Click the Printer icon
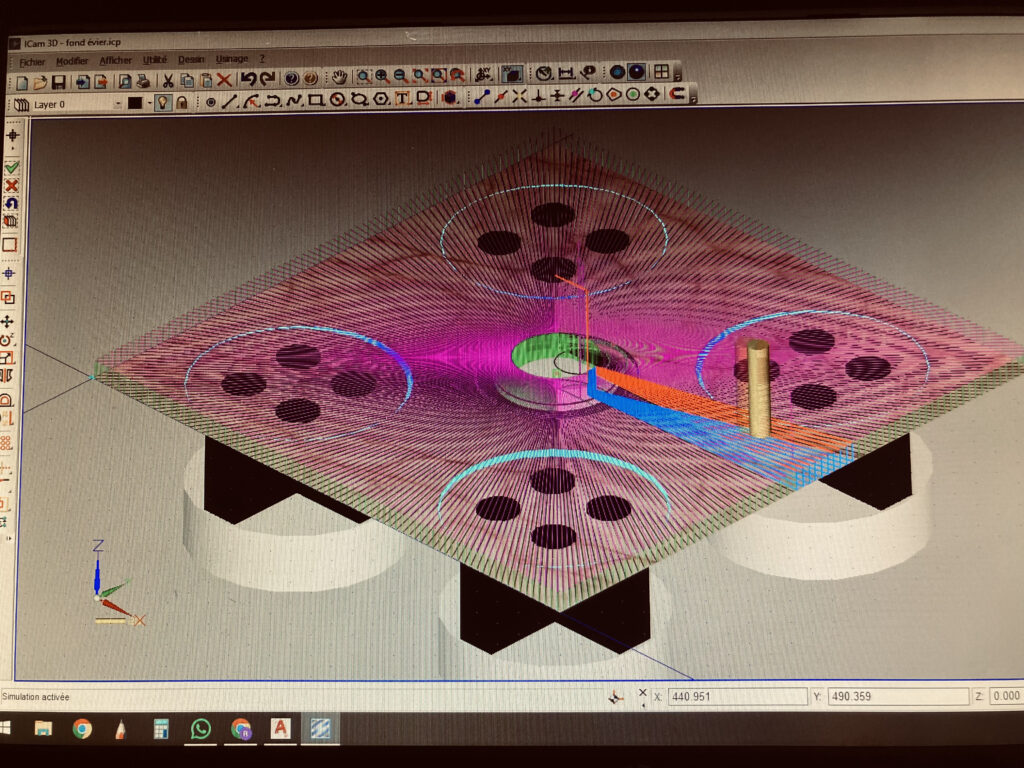The height and width of the screenshot is (768, 1024). pyautogui.click(x=143, y=81)
